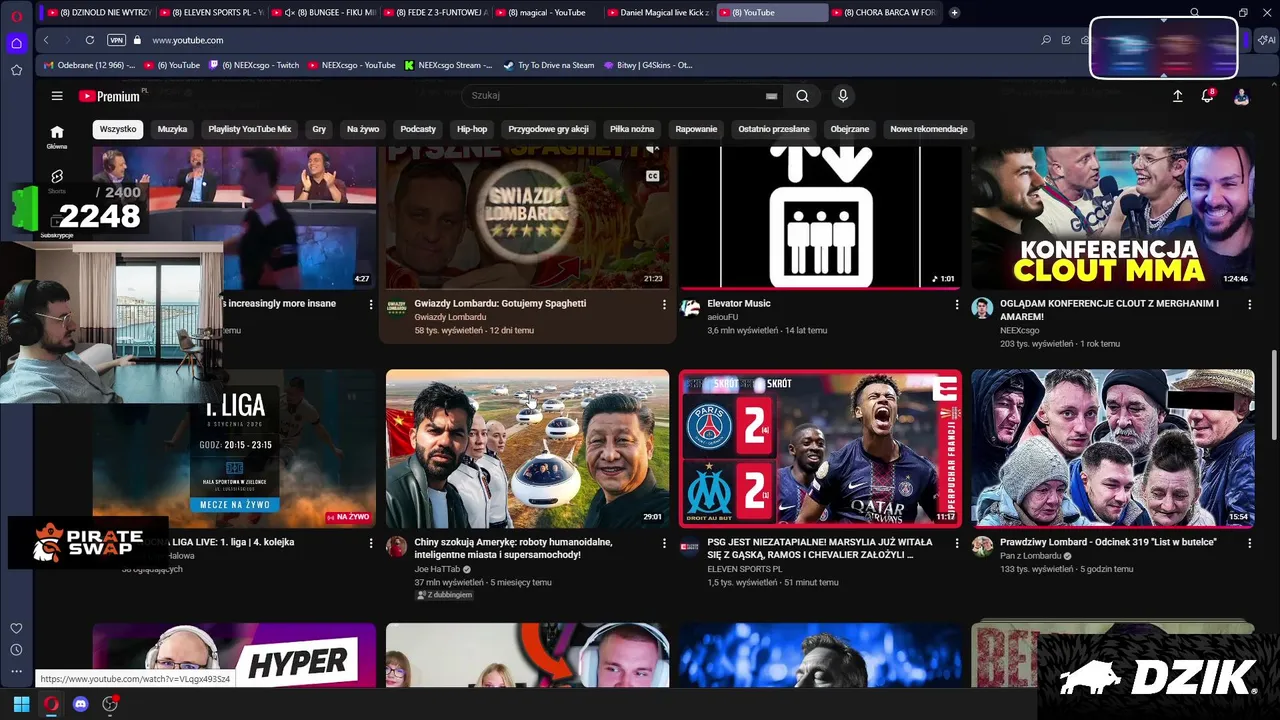Open bookmarks star in Opera sidebar

[16, 70]
